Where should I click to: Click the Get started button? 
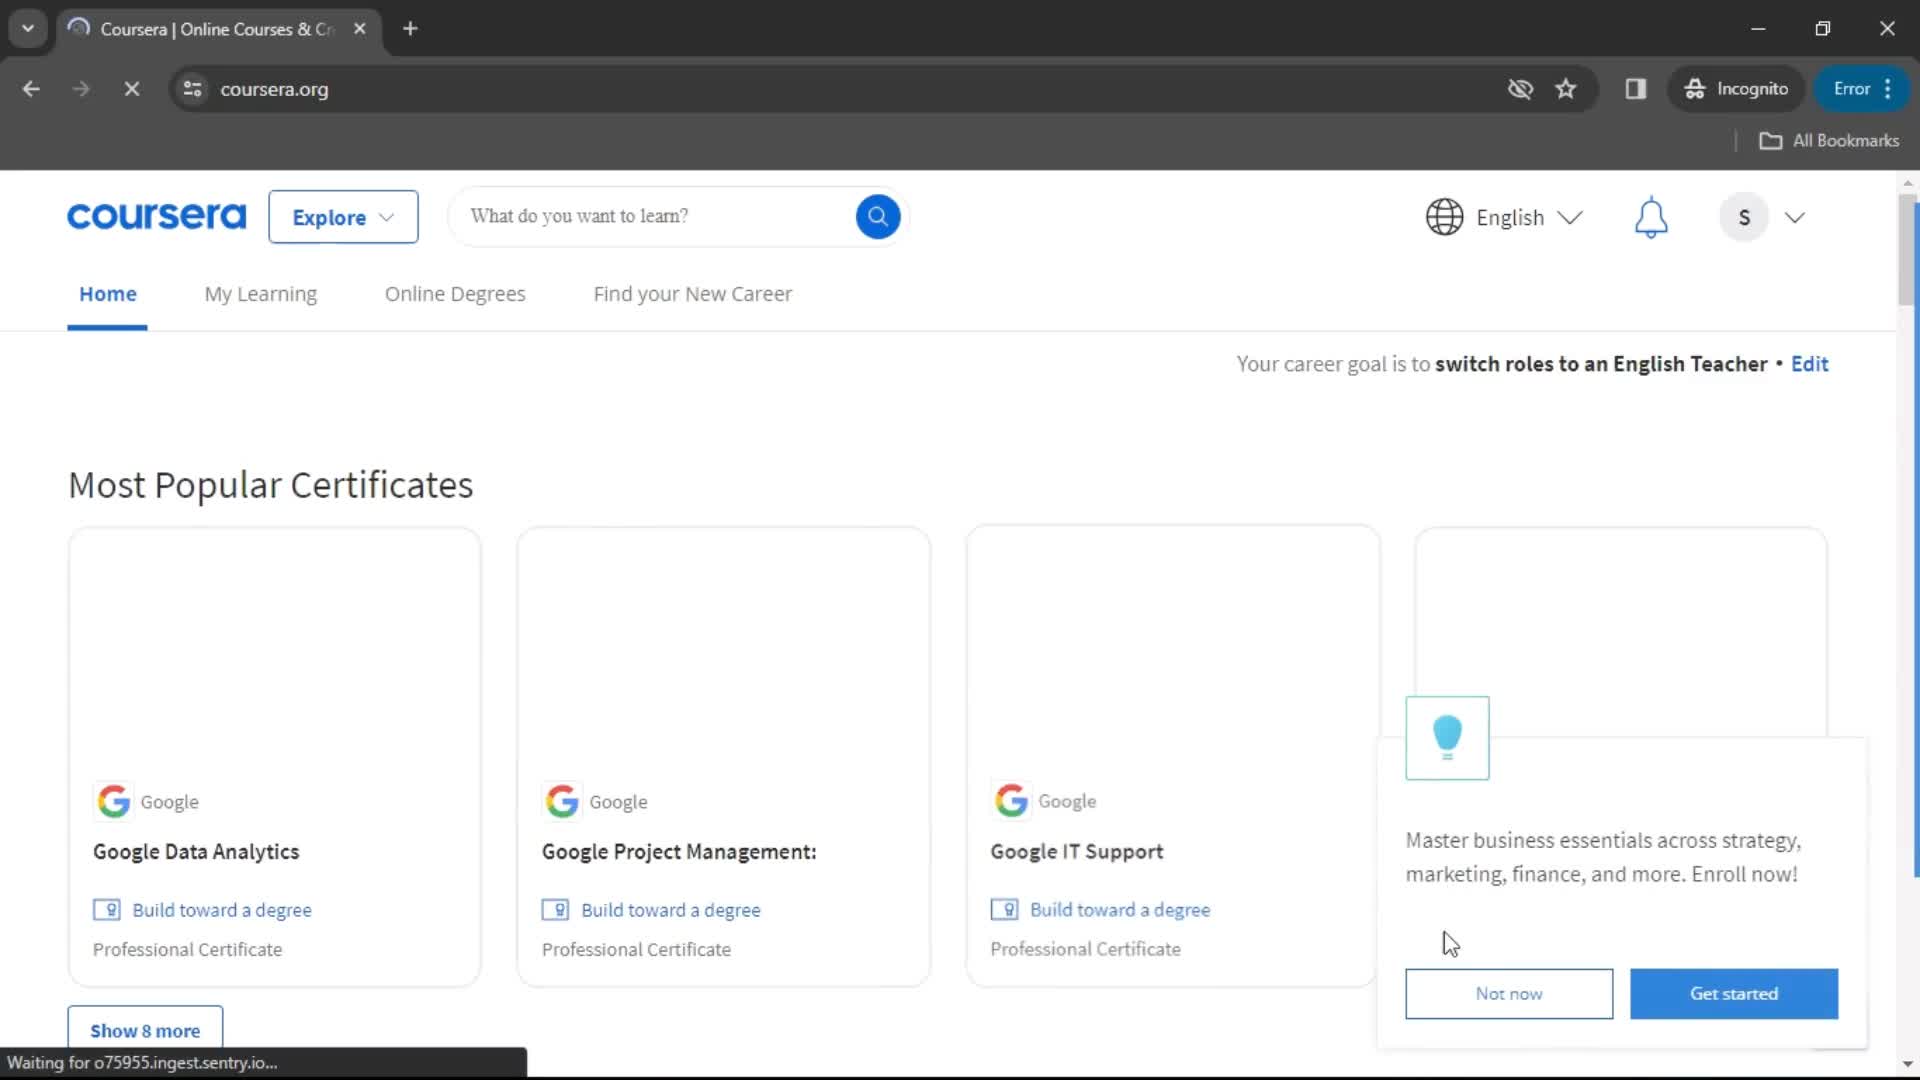click(1733, 993)
